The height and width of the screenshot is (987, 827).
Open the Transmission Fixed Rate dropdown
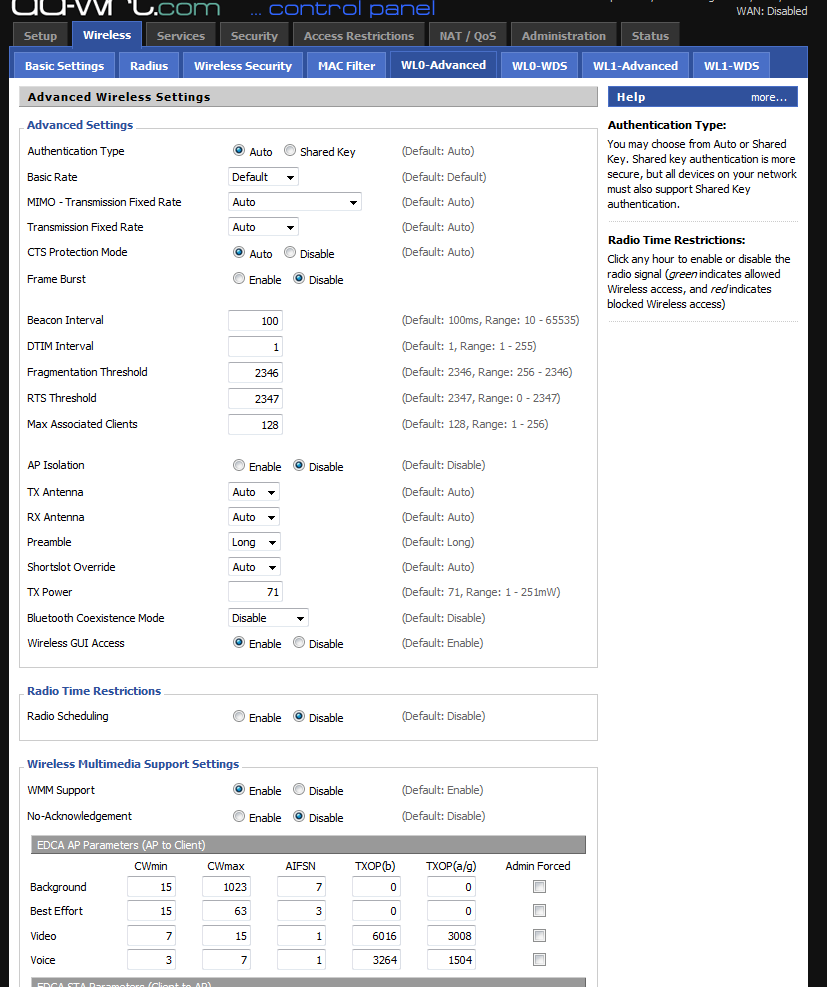263,227
